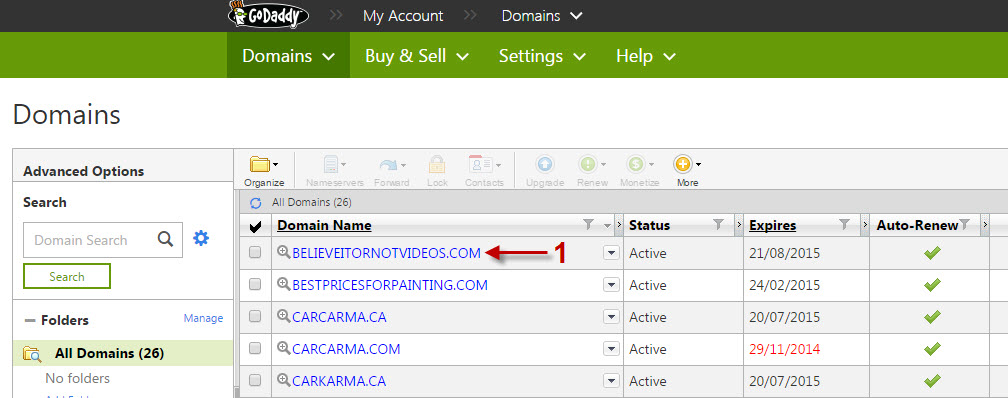Sort by Domain Name column header
The width and height of the screenshot is (1008, 398).
(x=324, y=226)
